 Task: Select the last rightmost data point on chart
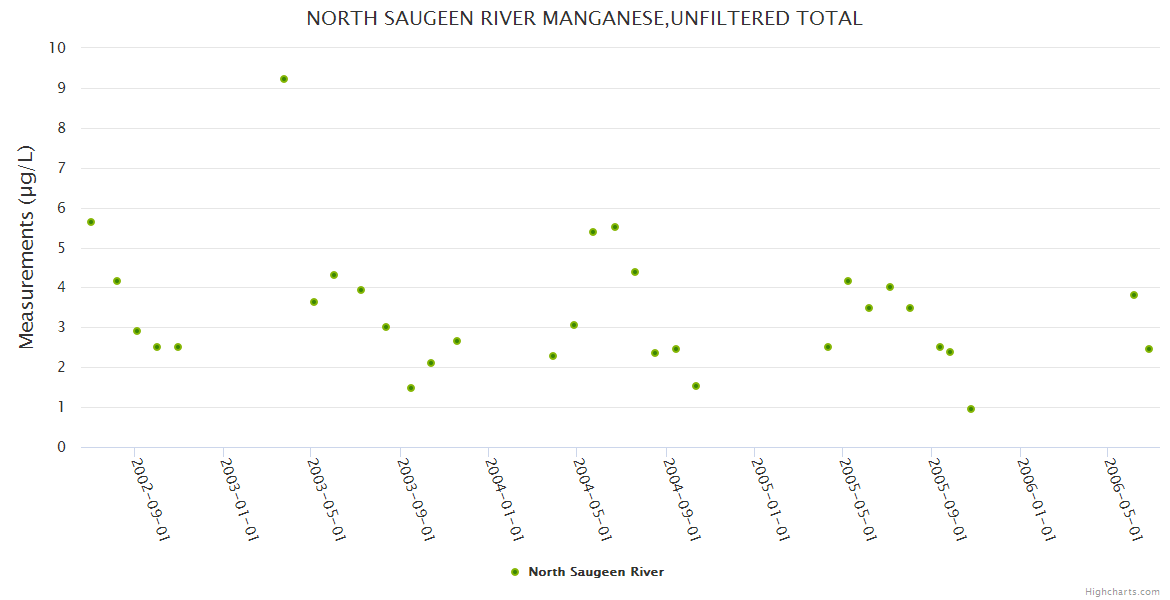coord(1149,349)
